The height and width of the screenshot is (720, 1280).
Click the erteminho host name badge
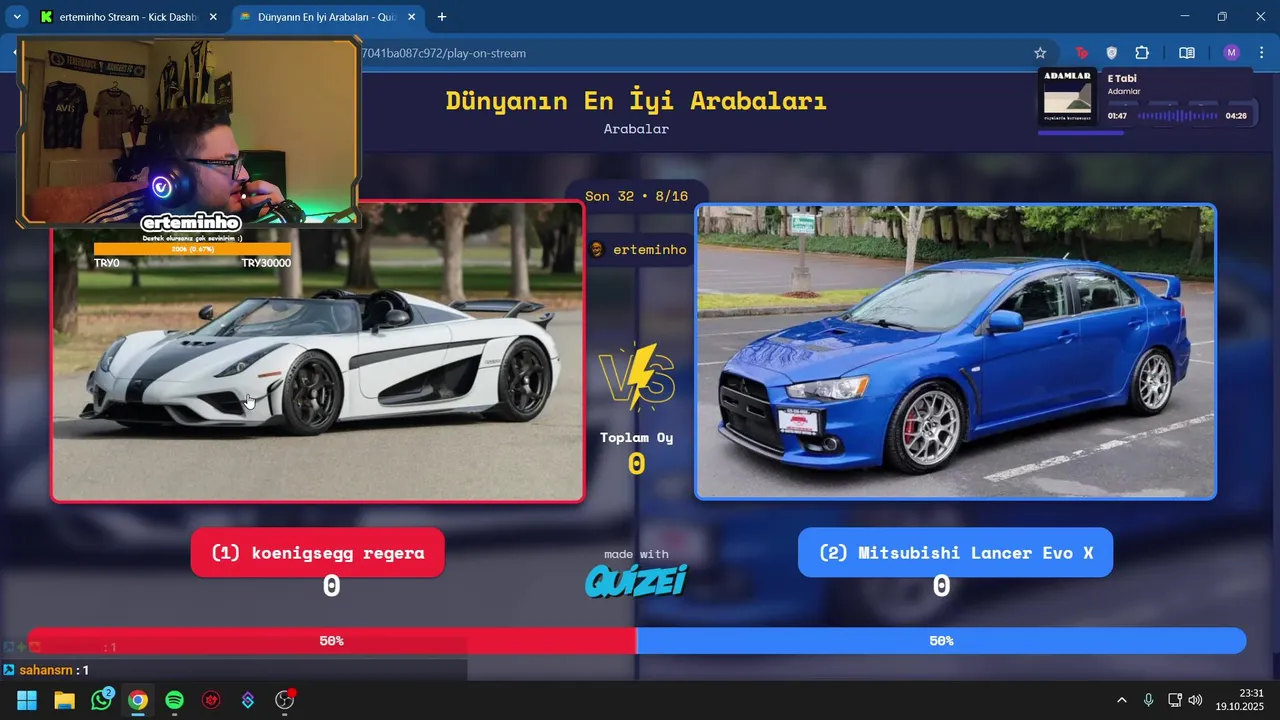coord(638,250)
